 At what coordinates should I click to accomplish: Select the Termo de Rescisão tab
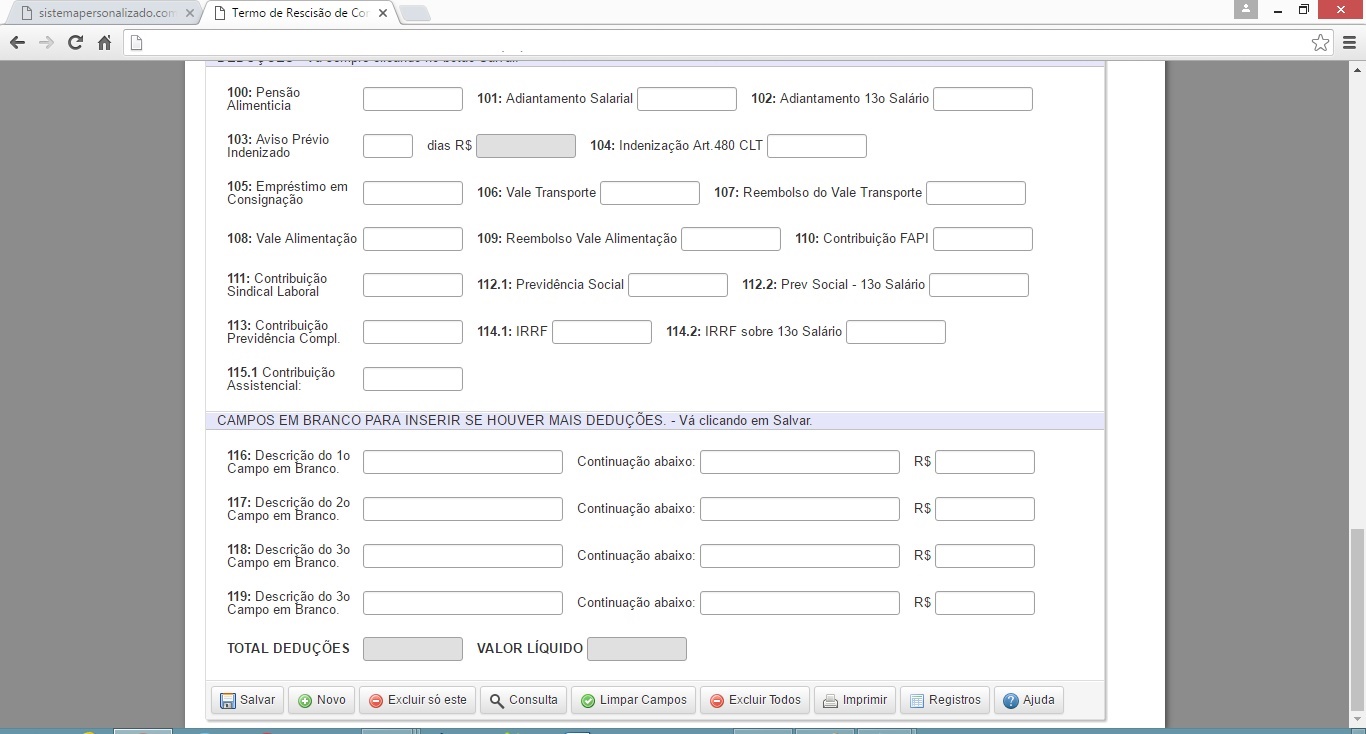[x=300, y=14]
